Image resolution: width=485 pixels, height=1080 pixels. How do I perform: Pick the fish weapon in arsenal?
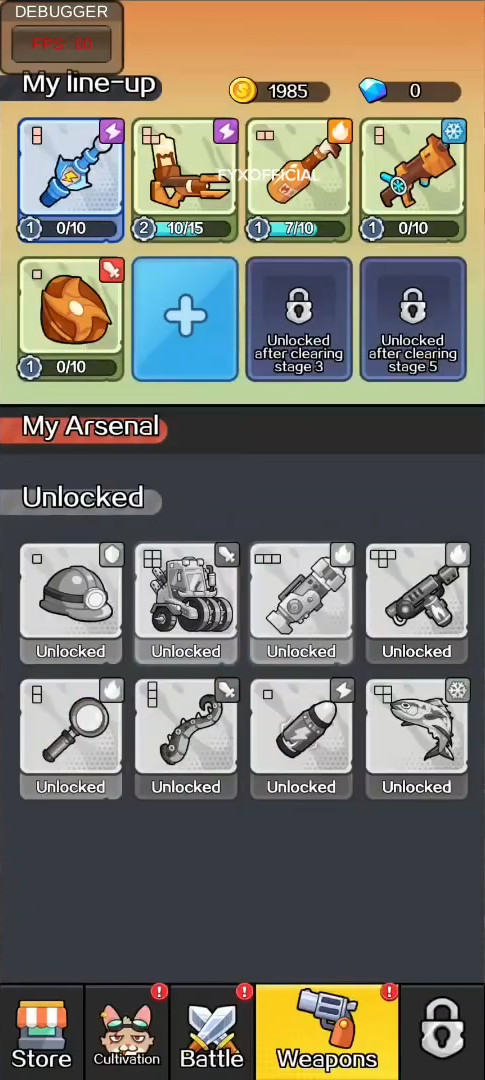[x=417, y=739]
